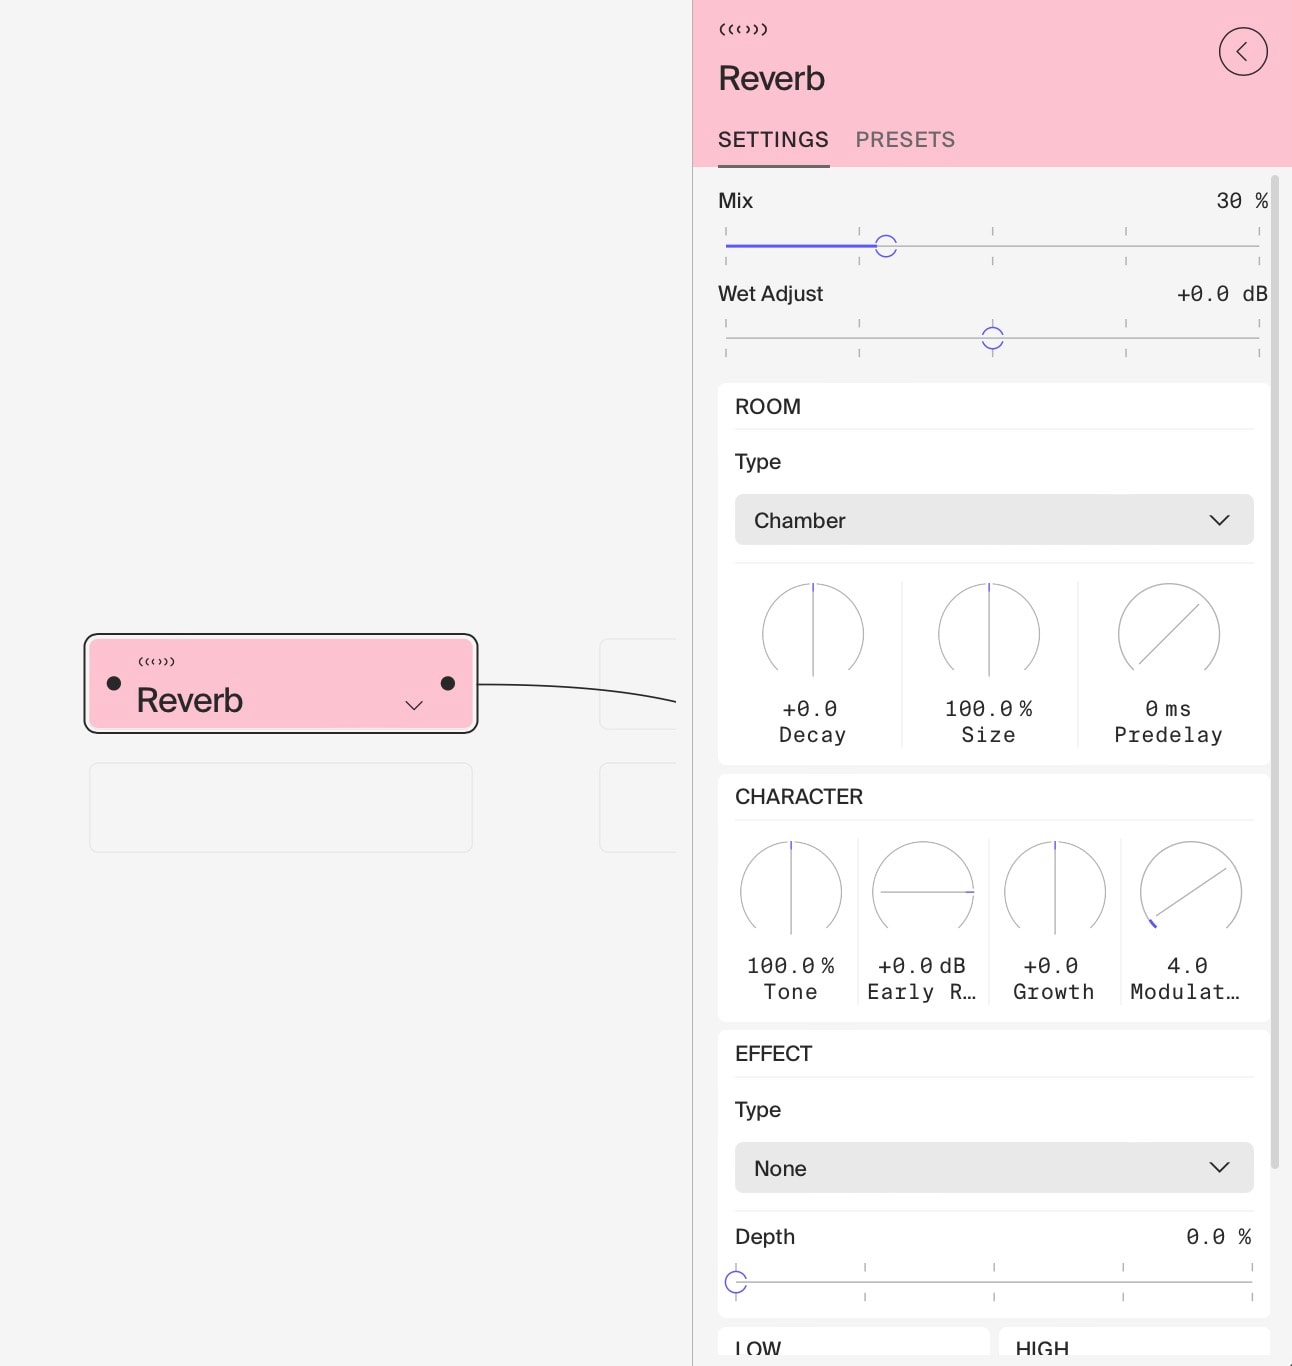Click the output port on the Reverb node
Screen dimensions: 1292x1366
[447, 684]
